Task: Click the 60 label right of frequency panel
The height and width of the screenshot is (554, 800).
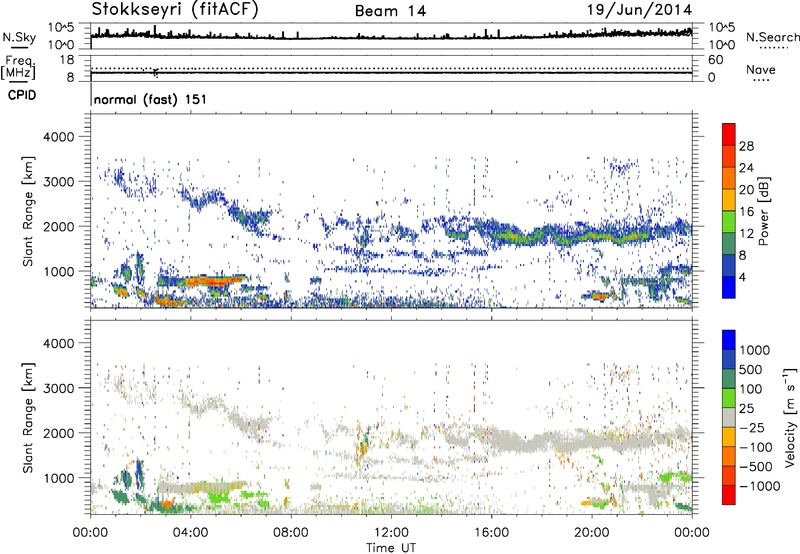Action: [715, 60]
